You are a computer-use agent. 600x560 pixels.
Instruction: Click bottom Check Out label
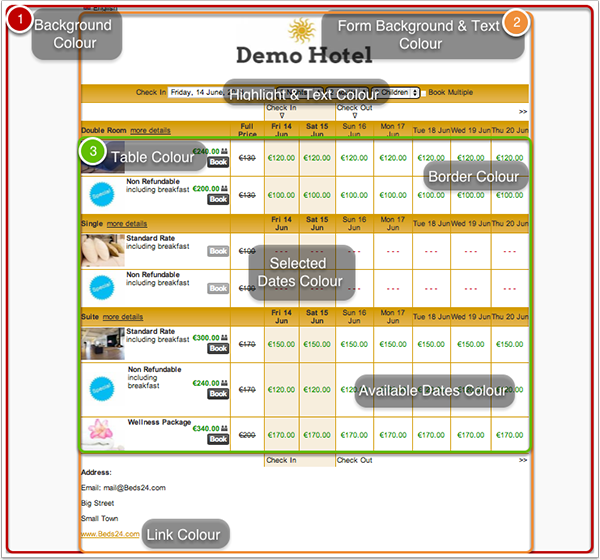355,460
